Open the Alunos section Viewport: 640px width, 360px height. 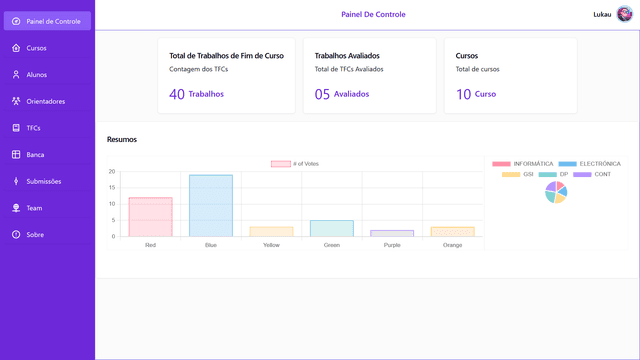tap(47, 74)
